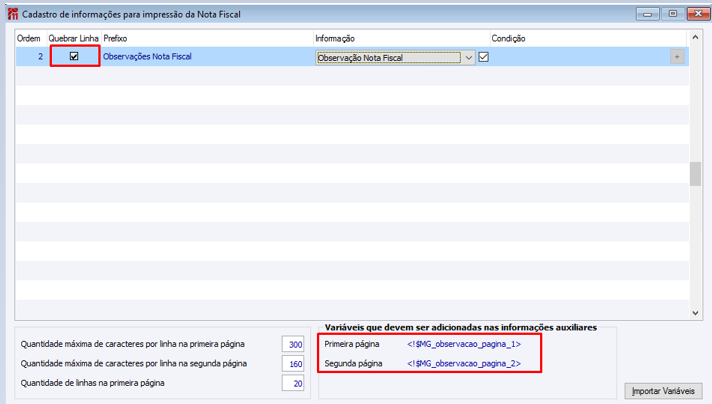Click the scroll down arrow of the grid

click(x=695, y=313)
